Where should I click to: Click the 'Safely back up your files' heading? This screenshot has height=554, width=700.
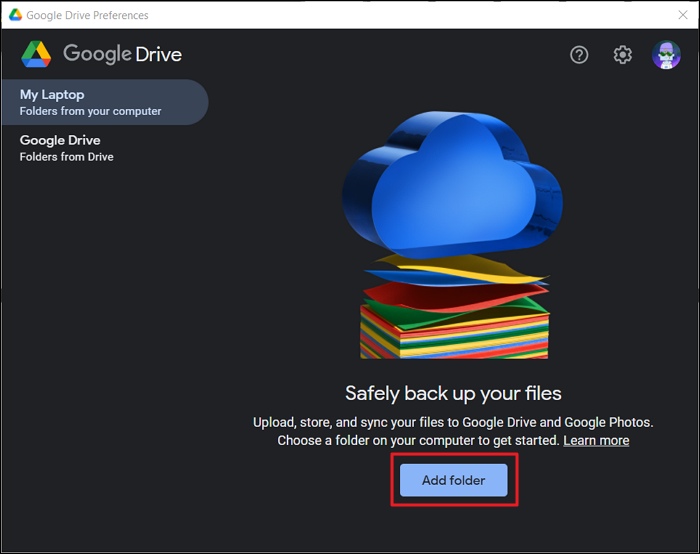point(453,393)
